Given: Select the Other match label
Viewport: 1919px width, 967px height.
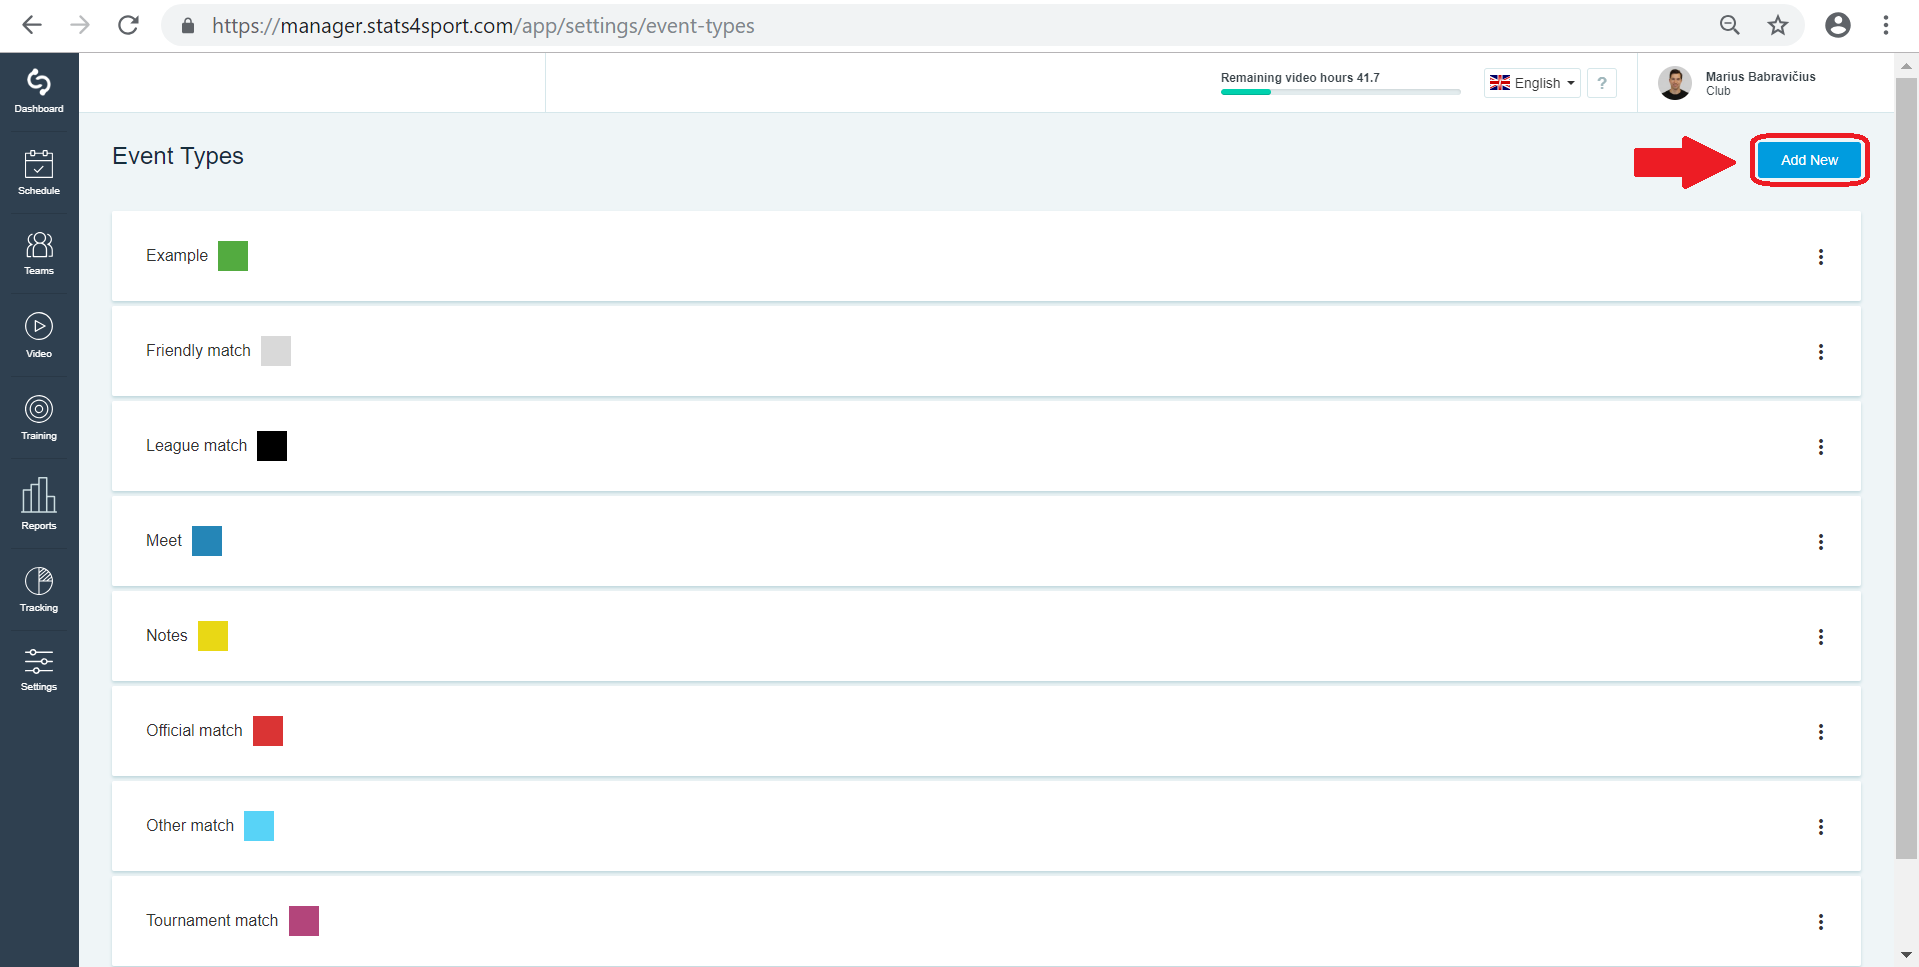Looking at the screenshot, I should point(190,826).
